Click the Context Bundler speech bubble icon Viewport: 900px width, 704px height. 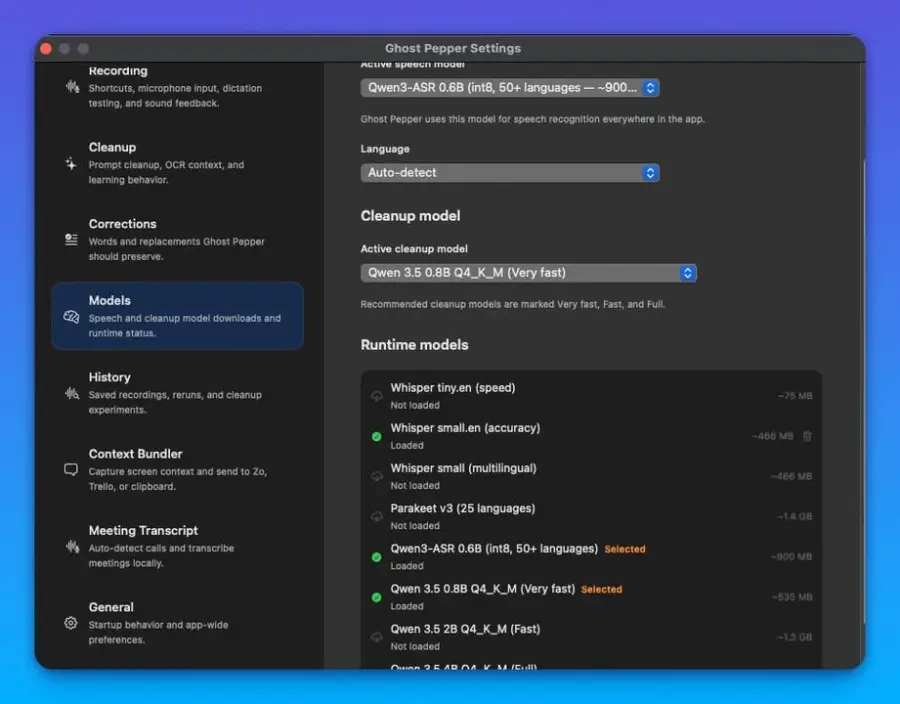click(71, 470)
